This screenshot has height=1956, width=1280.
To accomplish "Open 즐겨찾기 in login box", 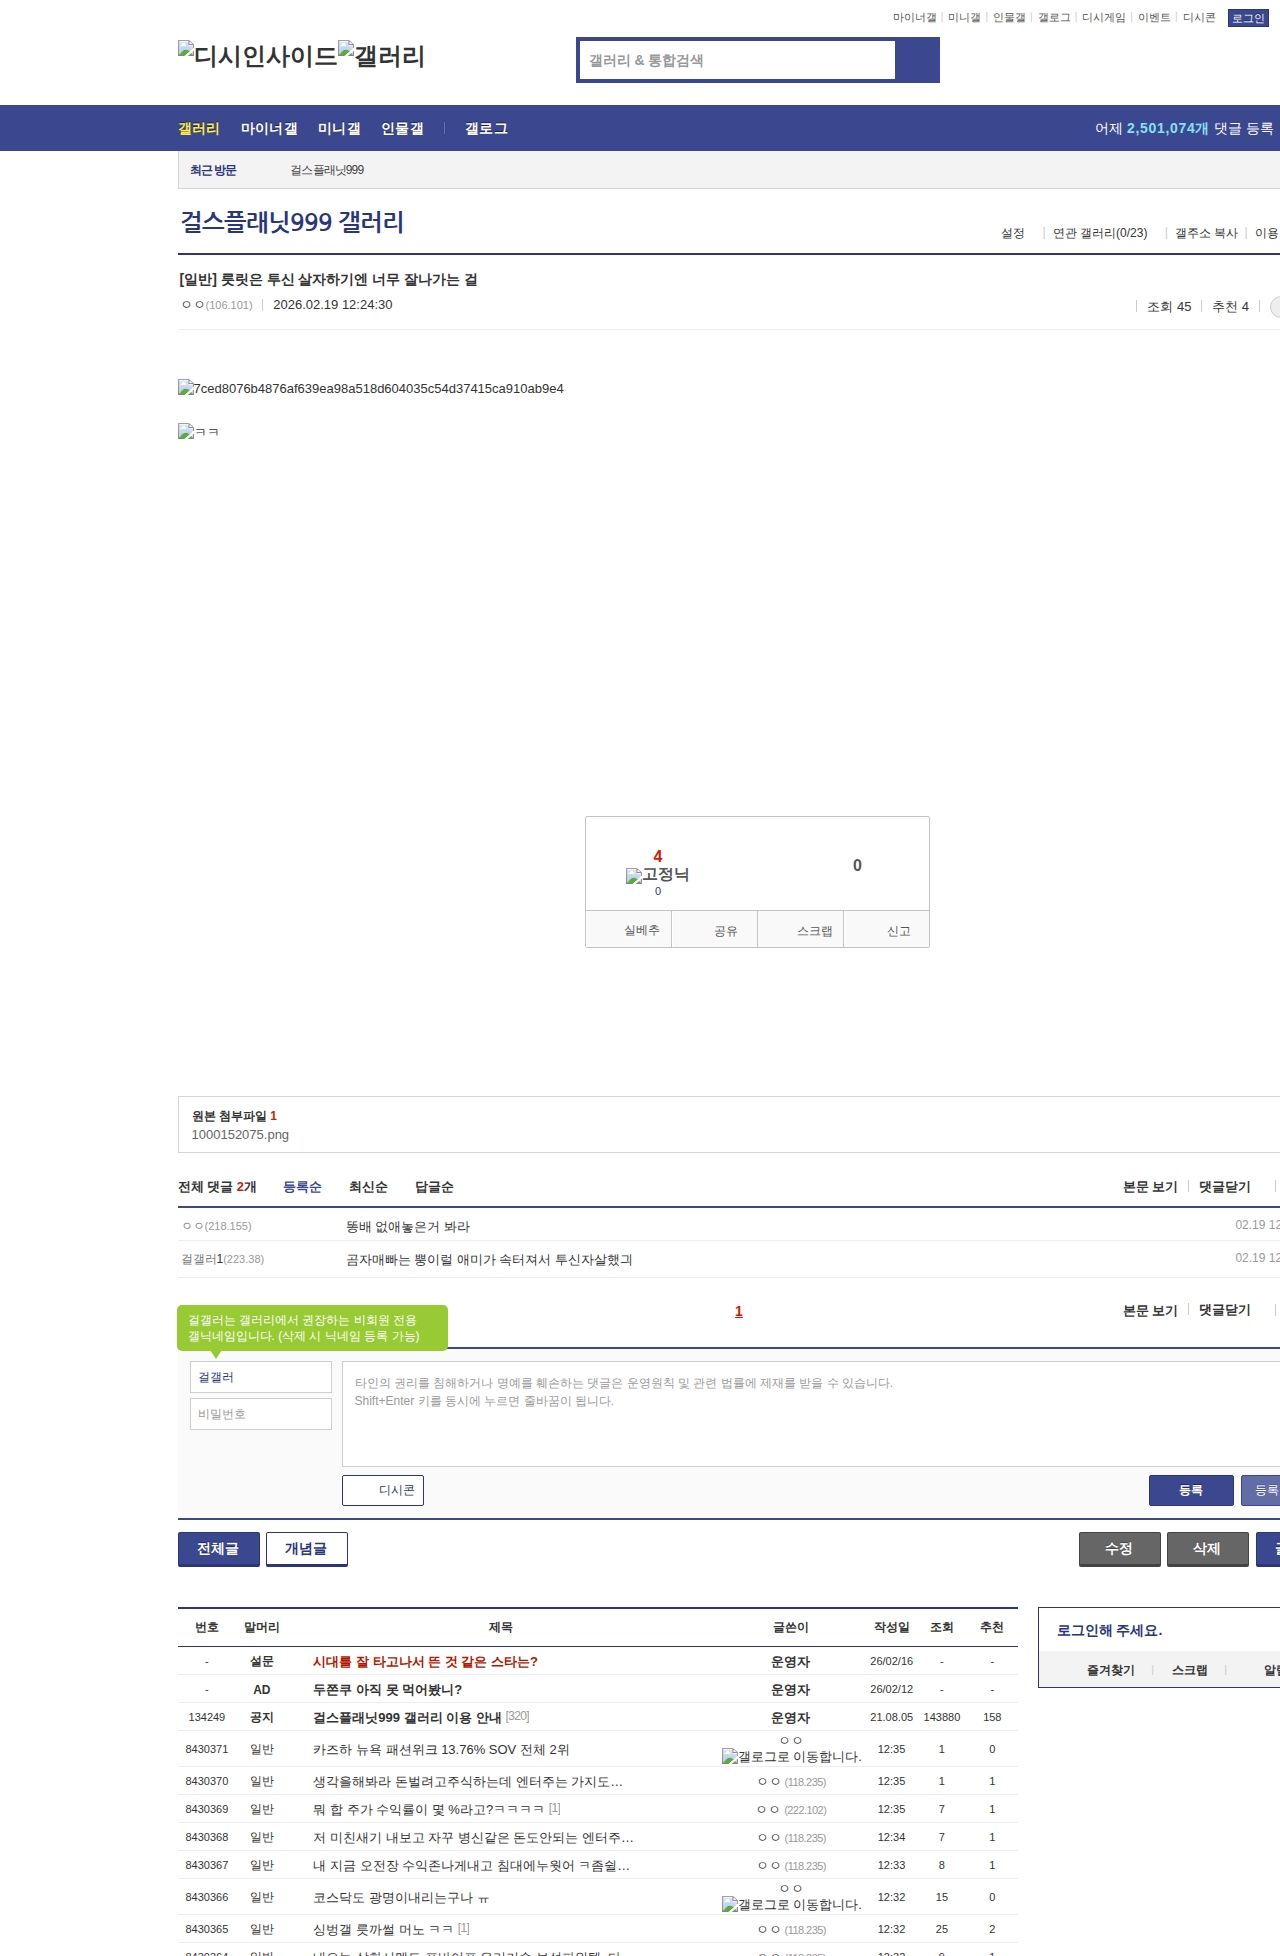I will [1111, 1670].
